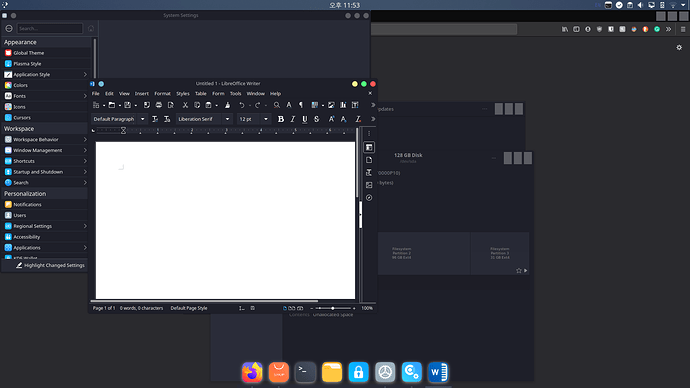Open Global Theme in System Settings

[46, 53]
